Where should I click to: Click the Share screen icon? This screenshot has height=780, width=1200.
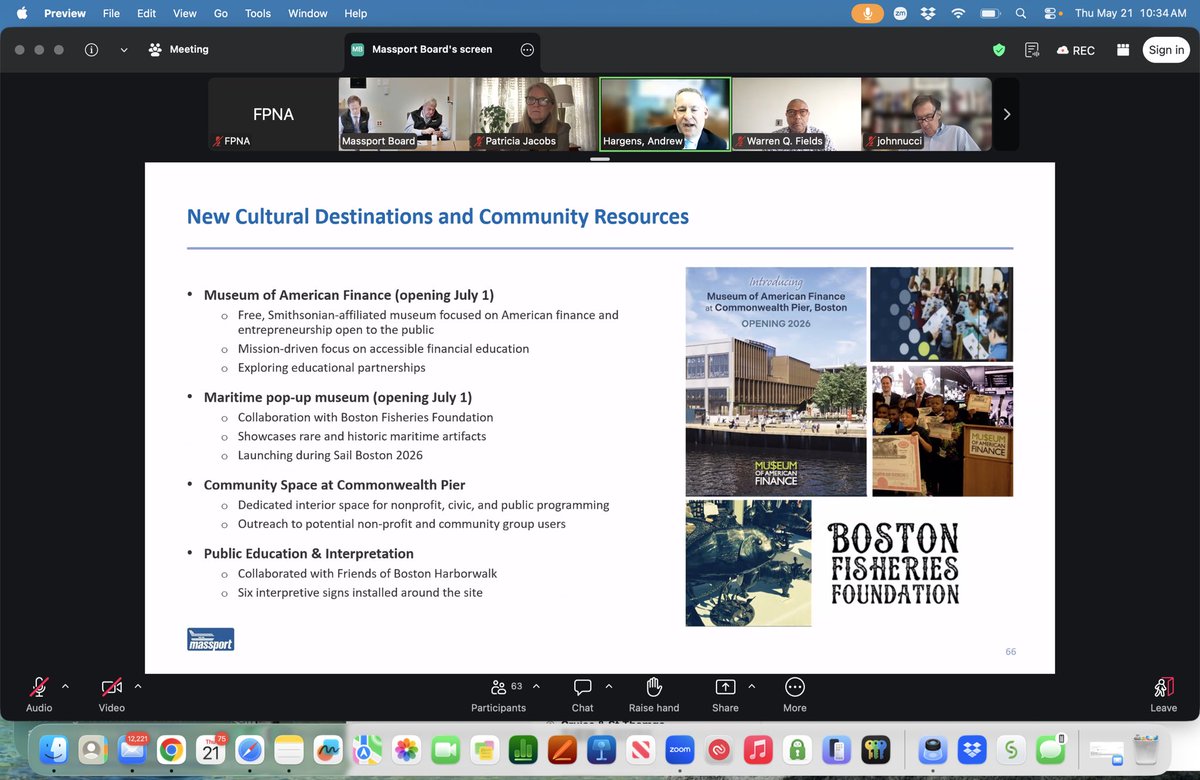(725, 687)
